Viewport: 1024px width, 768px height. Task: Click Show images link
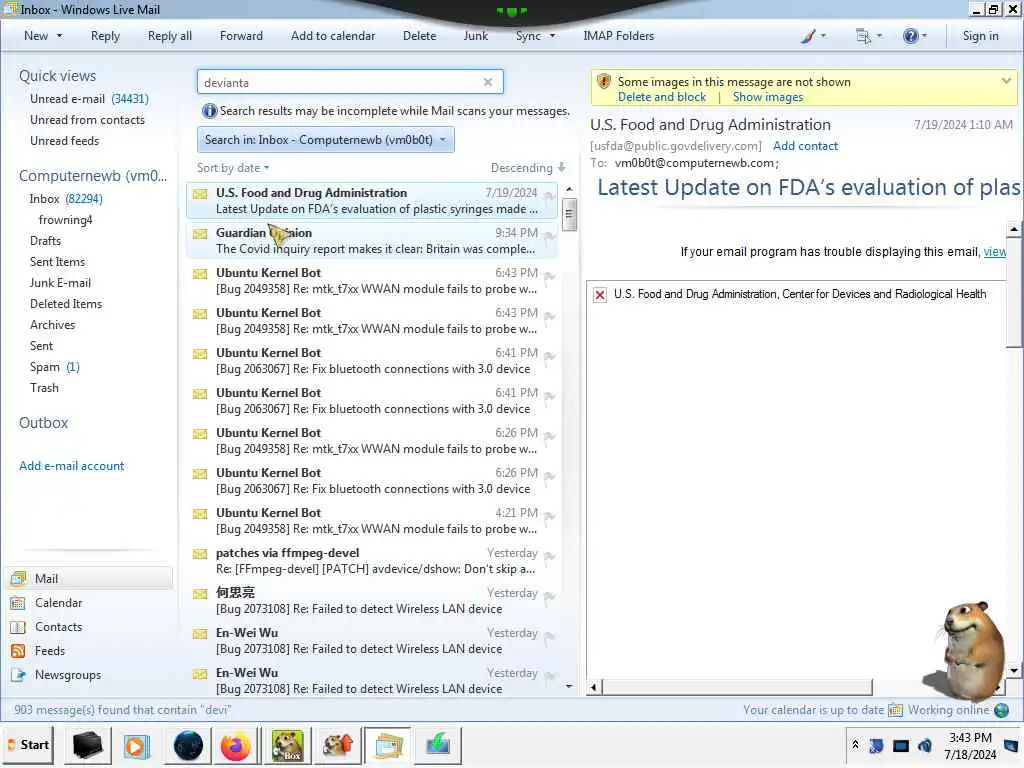(x=767, y=97)
